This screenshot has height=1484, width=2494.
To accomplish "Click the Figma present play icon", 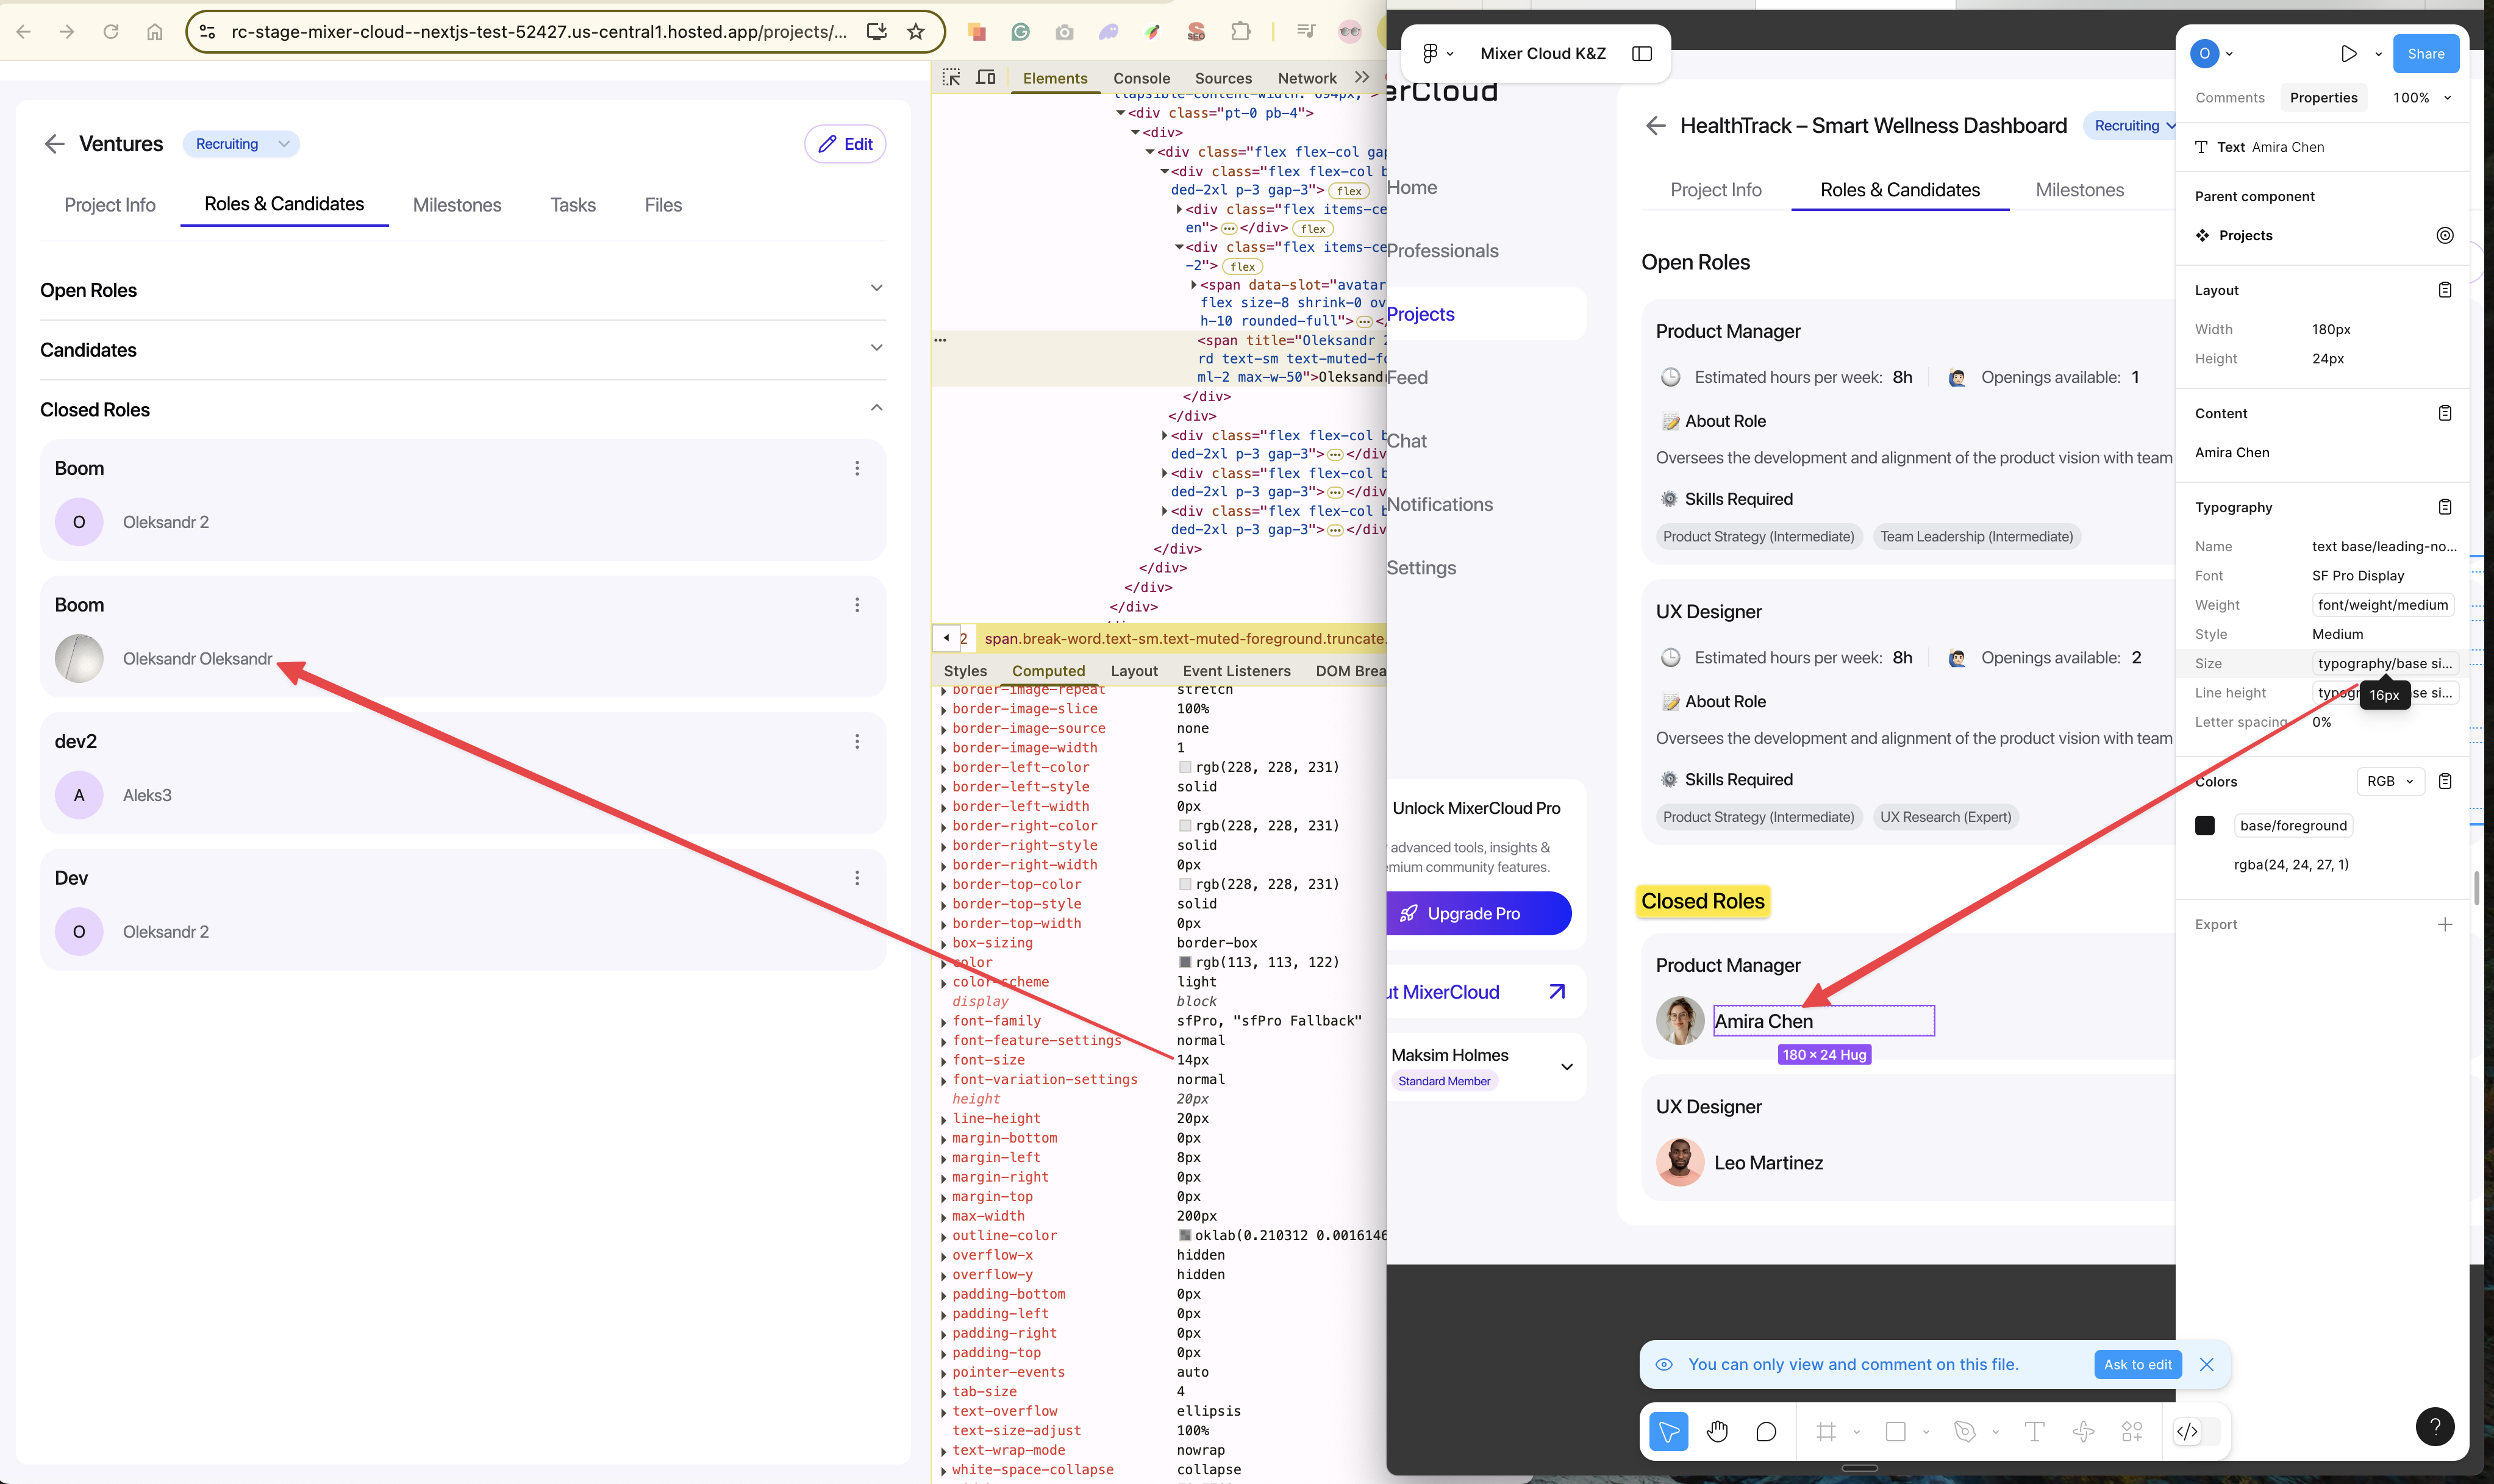I will point(2348,54).
